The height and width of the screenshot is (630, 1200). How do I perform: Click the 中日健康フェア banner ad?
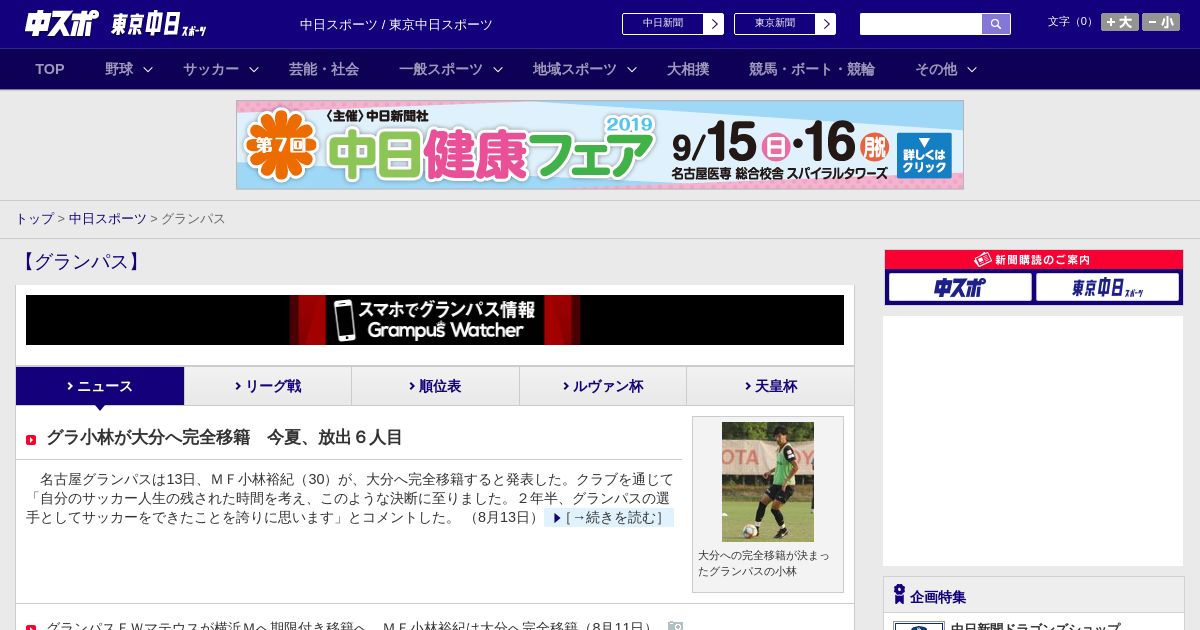tap(600, 145)
